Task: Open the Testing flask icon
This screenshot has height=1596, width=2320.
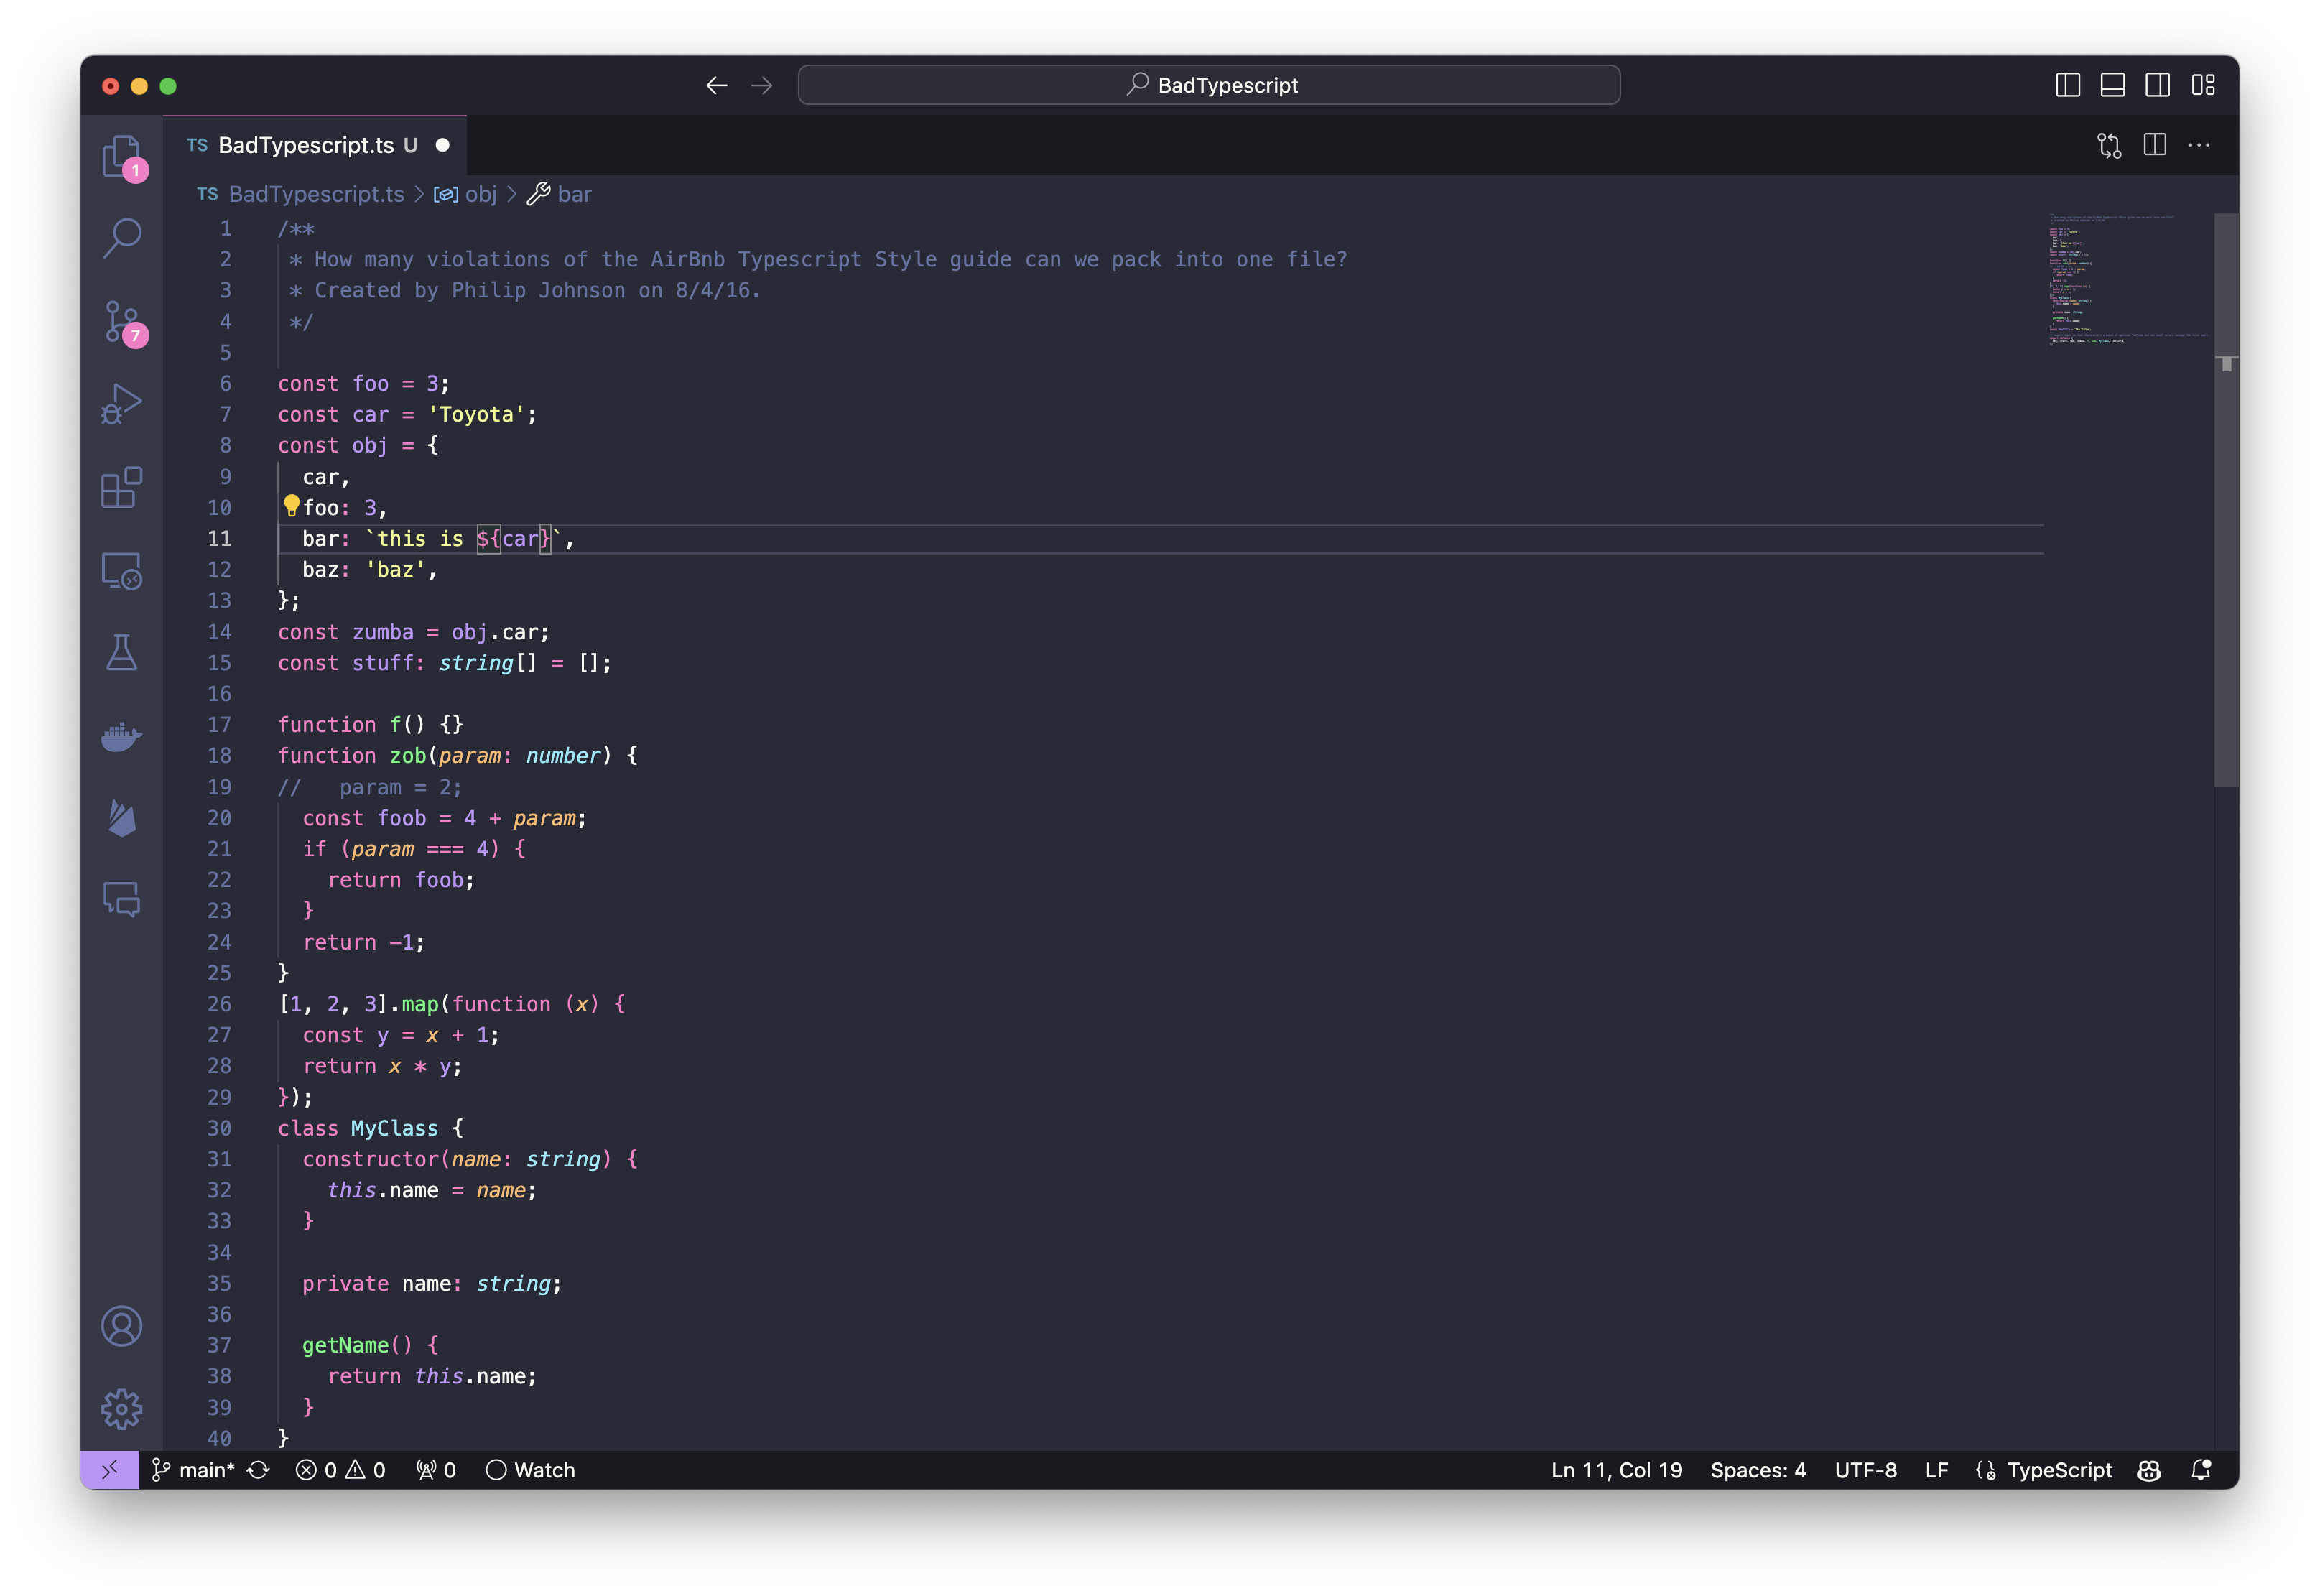Action: pyautogui.click(x=122, y=653)
